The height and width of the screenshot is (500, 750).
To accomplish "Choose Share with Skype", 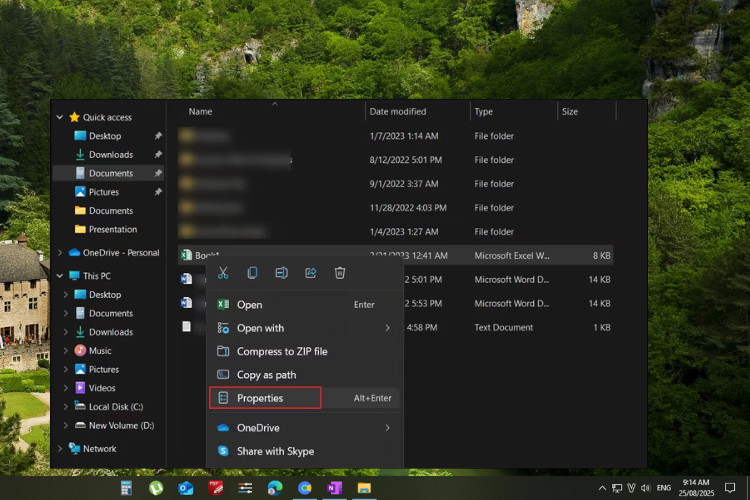I will pyautogui.click(x=304, y=451).
